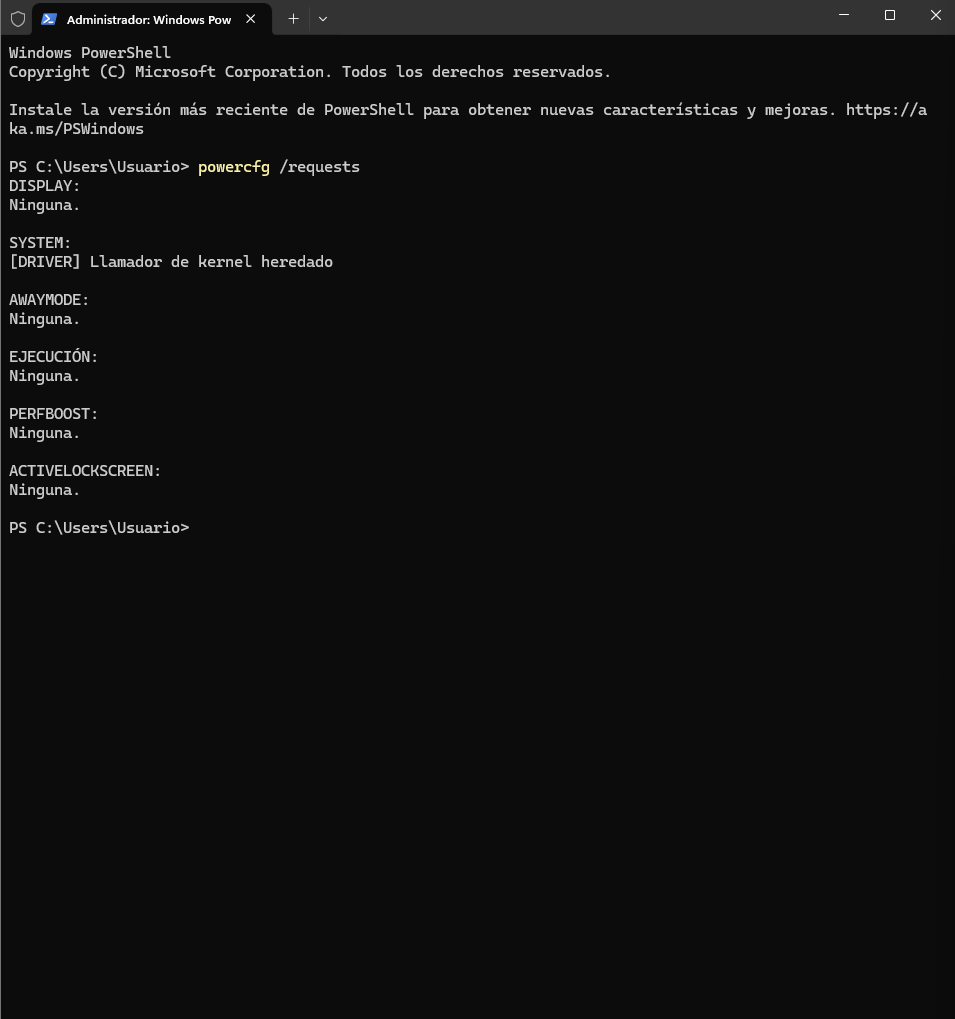This screenshot has height=1019, width=955.
Task: Close the terminal window
Action: [x=936, y=15]
